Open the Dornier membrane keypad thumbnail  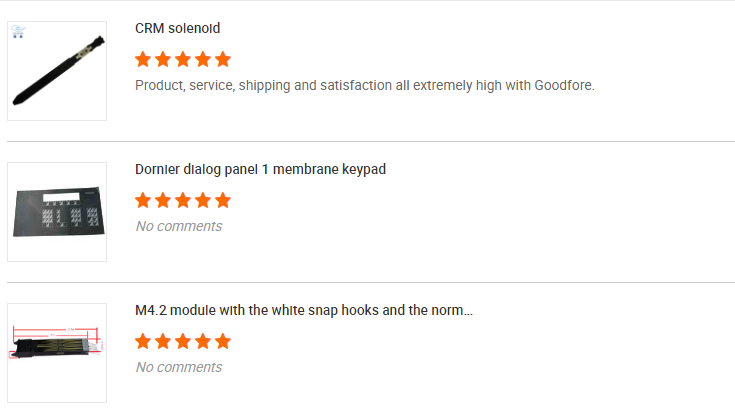[x=57, y=212]
